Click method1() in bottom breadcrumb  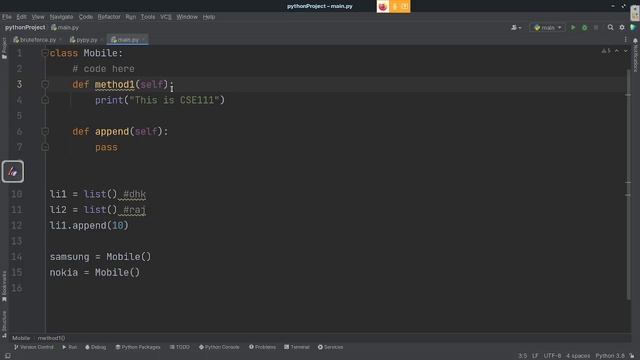pyautogui.click(x=51, y=338)
